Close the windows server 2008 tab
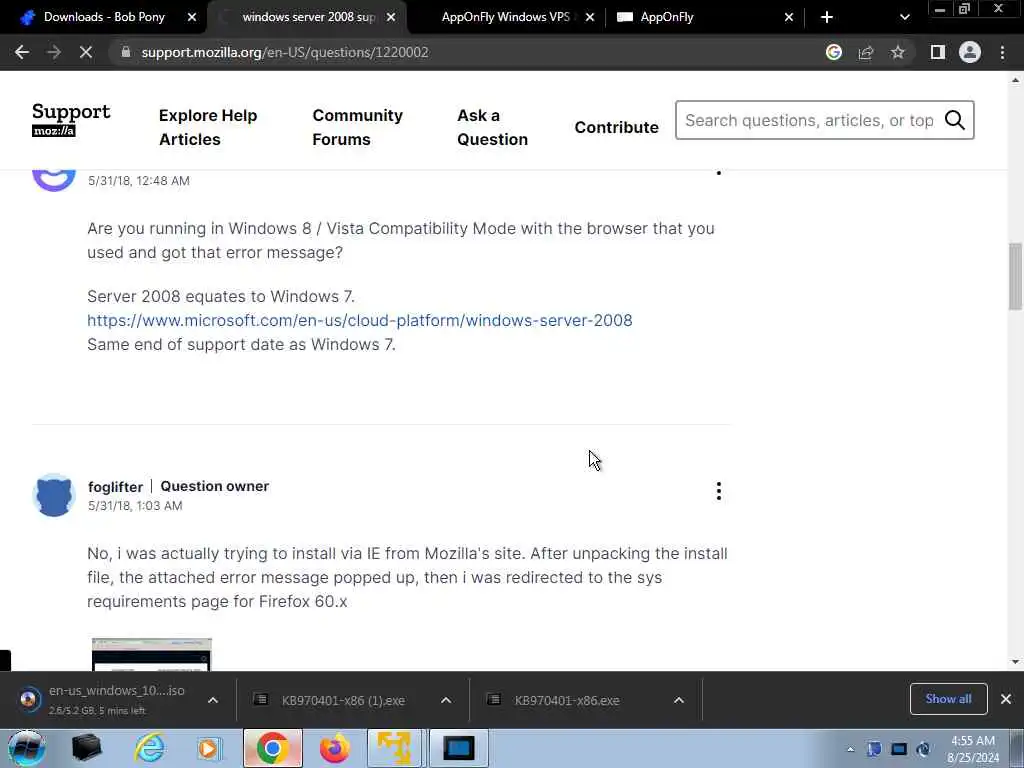Screen dimensions: 1024x768 [391, 17]
